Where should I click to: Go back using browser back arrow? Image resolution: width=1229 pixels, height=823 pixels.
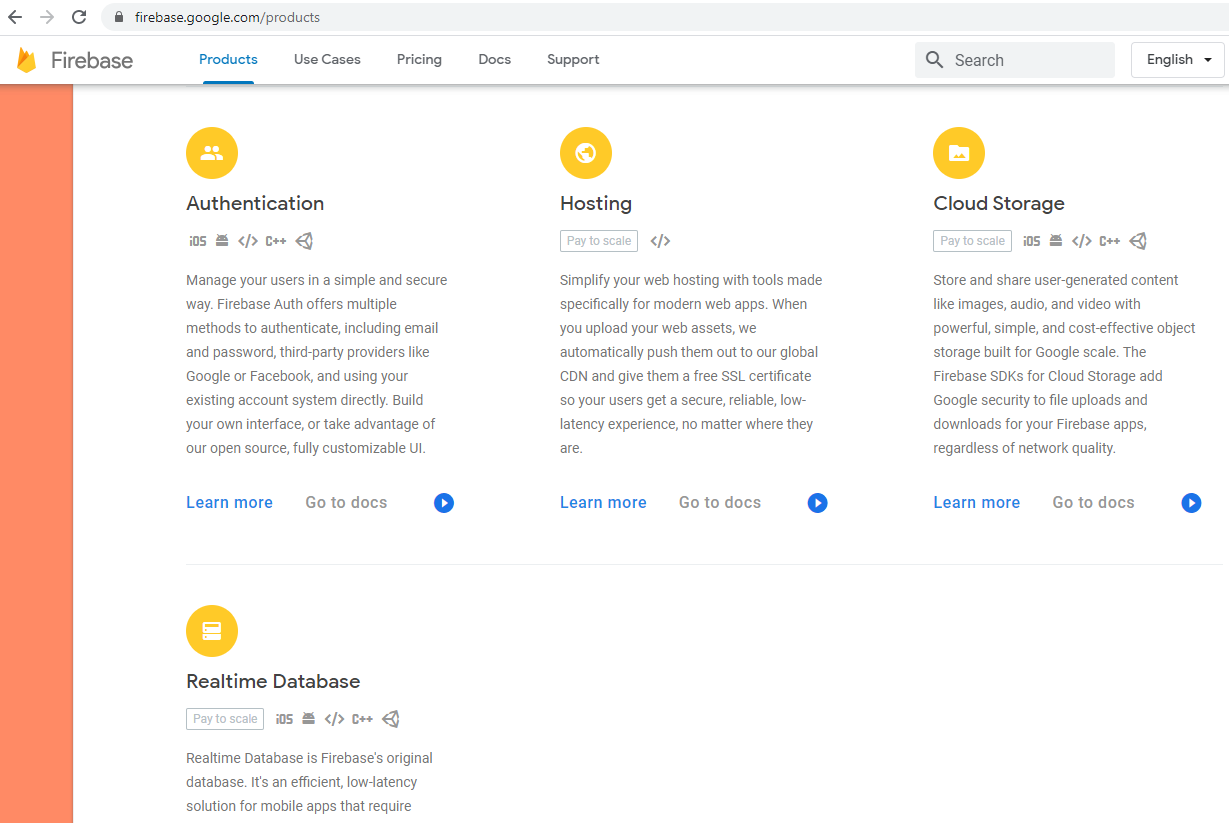tap(15, 17)
